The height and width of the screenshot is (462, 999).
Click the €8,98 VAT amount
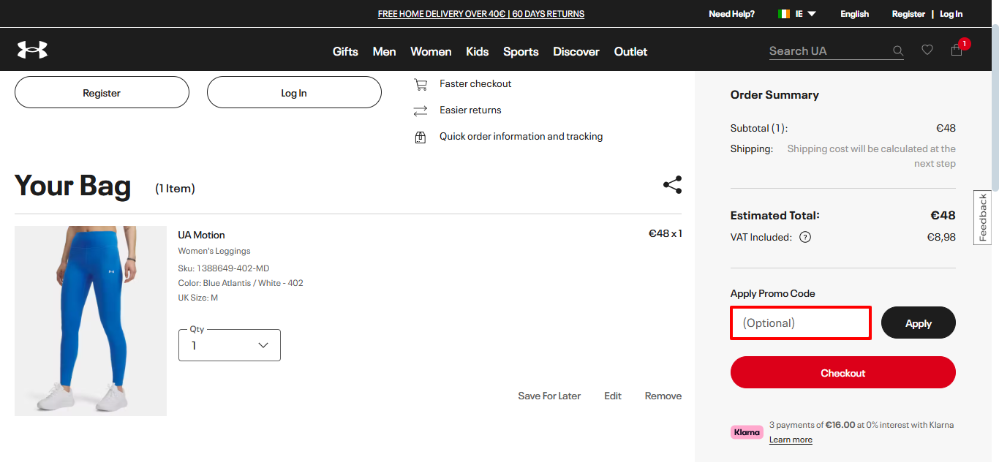click(x=941, y=238)
